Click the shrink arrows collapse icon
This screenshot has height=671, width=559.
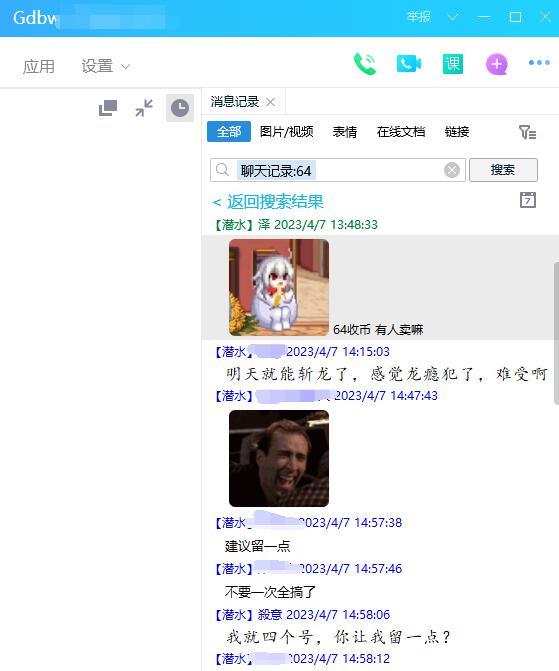click(144, 108)
